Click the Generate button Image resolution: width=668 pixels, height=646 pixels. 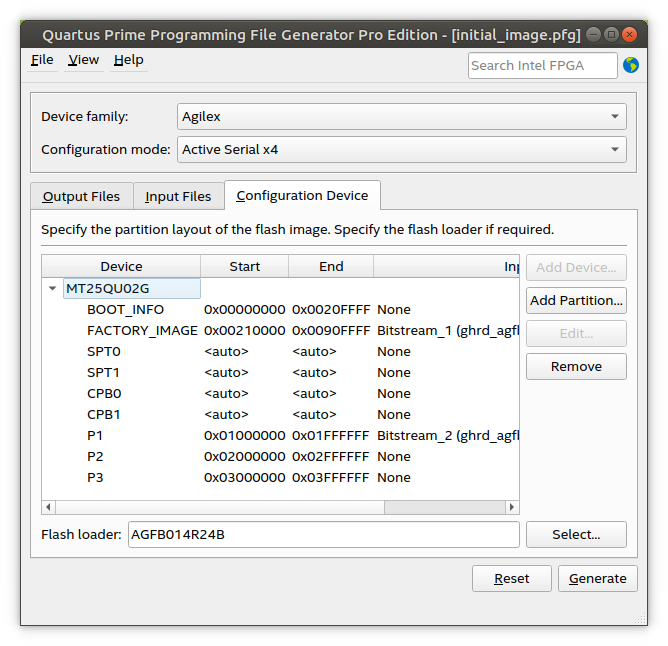click(598, 579)
